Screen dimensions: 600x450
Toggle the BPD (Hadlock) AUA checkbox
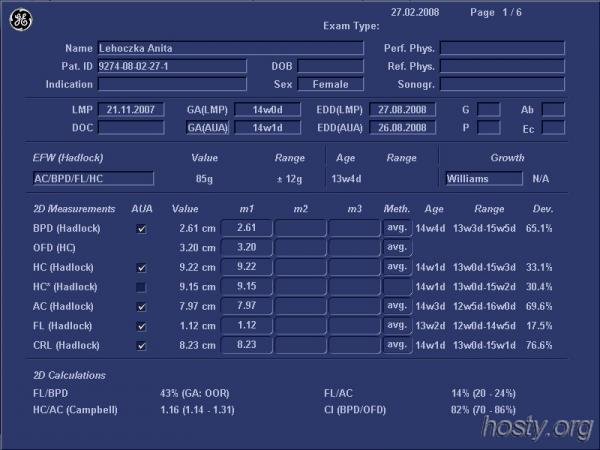[141, 229]
